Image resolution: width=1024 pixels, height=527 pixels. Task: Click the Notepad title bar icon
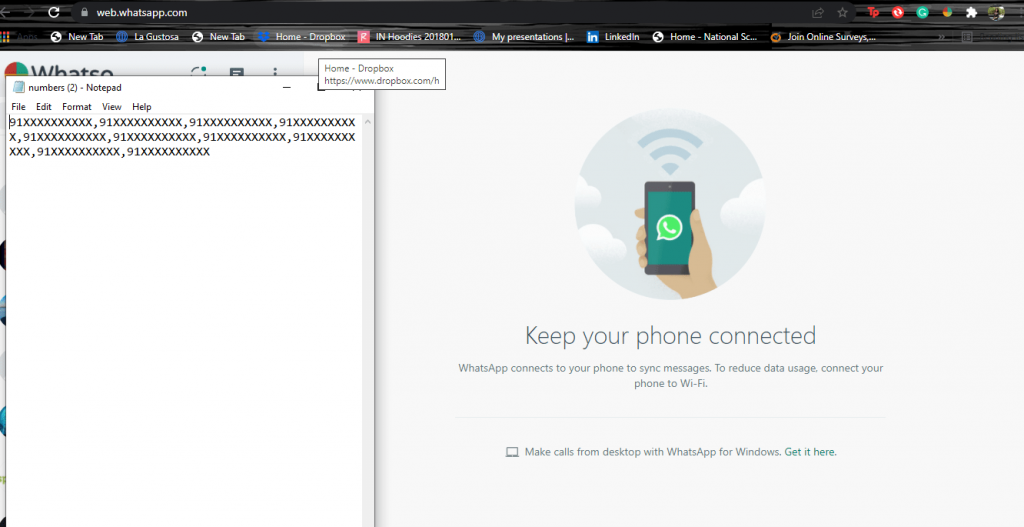point(19,88)
